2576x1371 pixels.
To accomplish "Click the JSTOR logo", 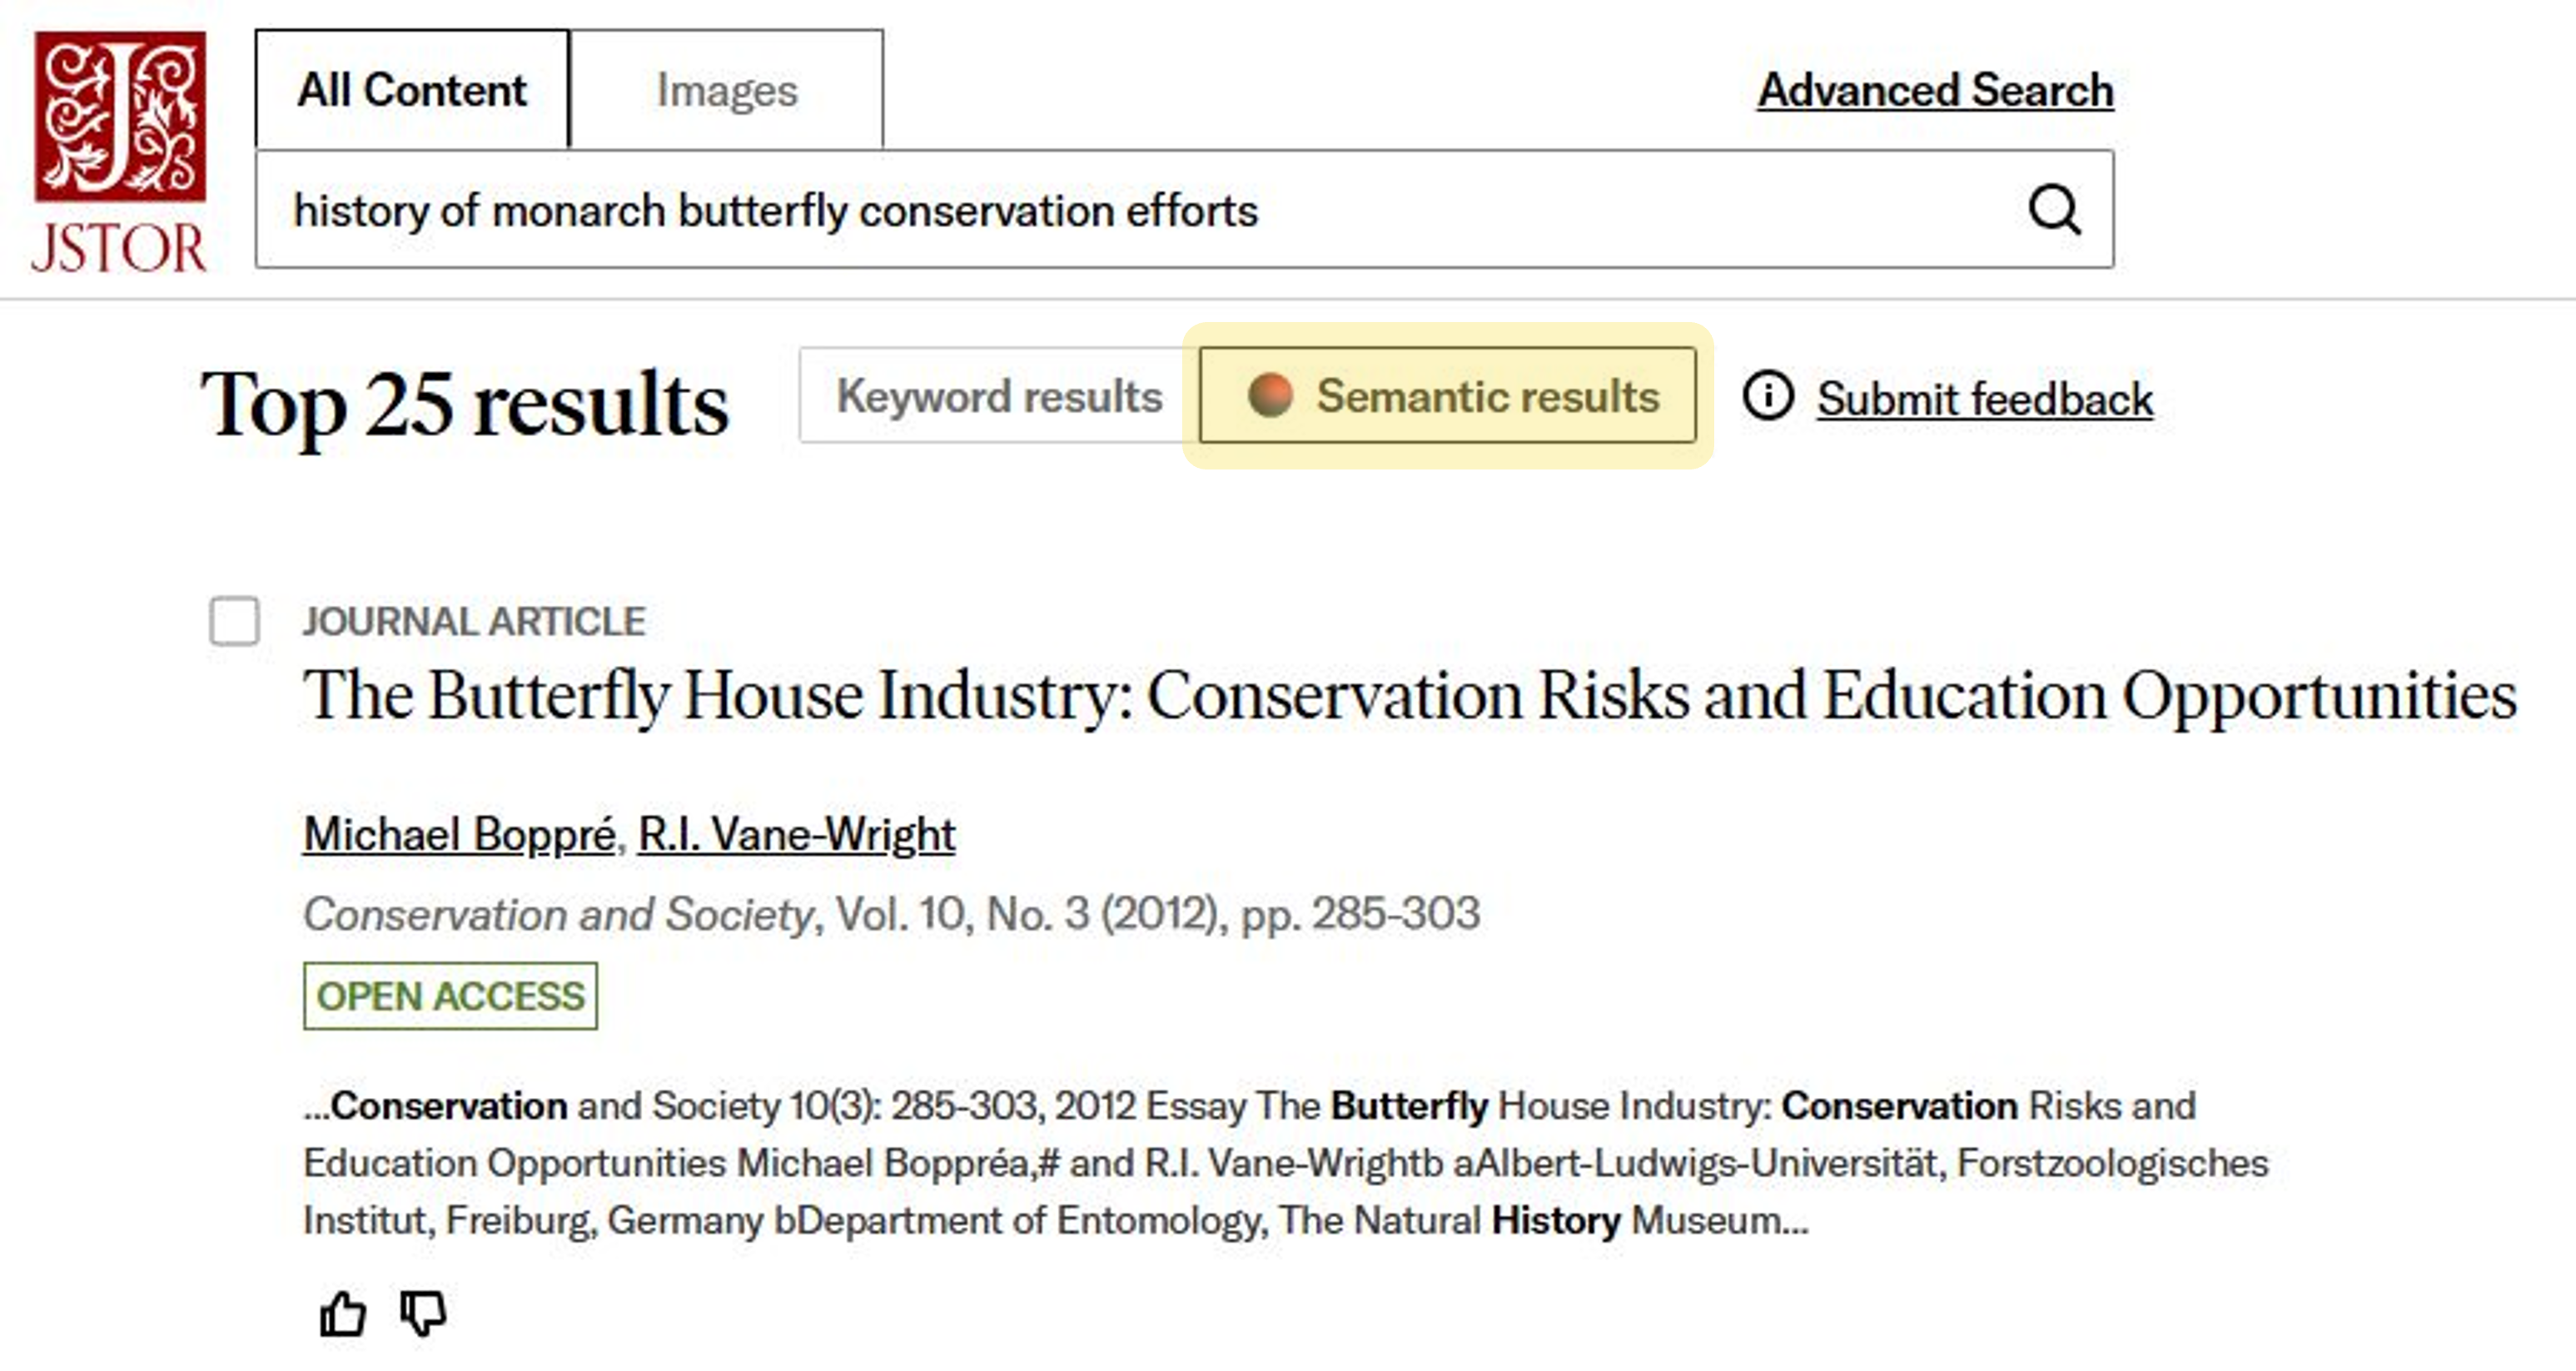I will [x=119, y=151].
